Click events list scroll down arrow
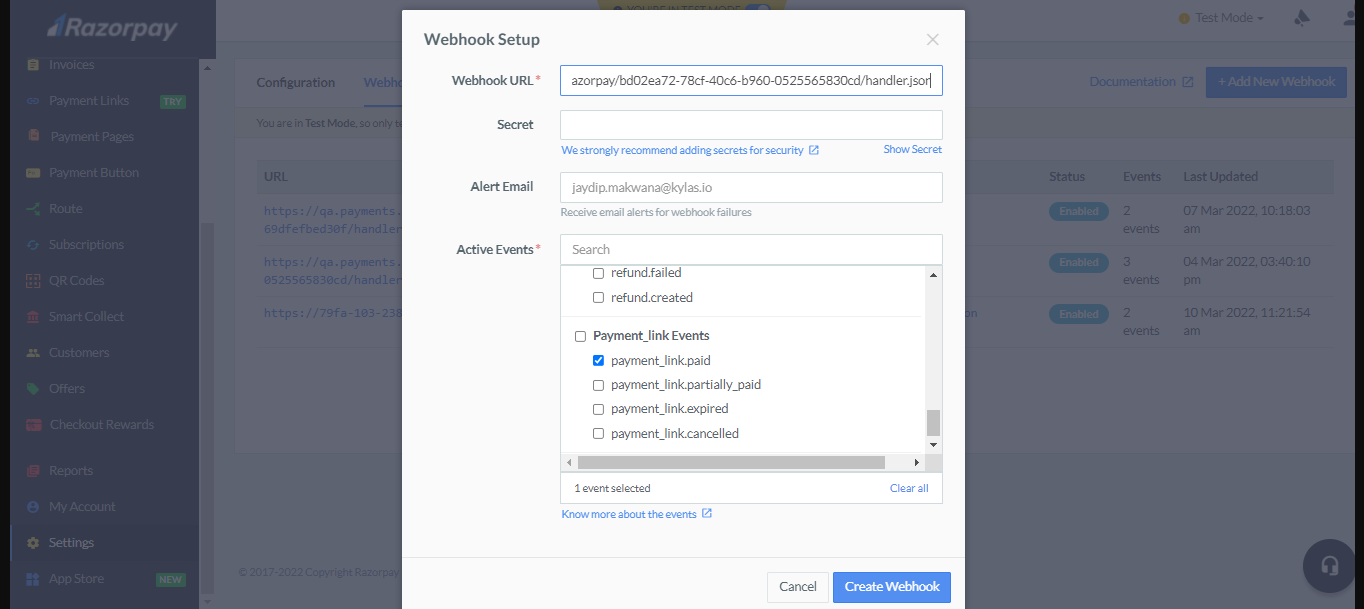Viewport: 1364px width, 609px height. click(x=933, y=445)
